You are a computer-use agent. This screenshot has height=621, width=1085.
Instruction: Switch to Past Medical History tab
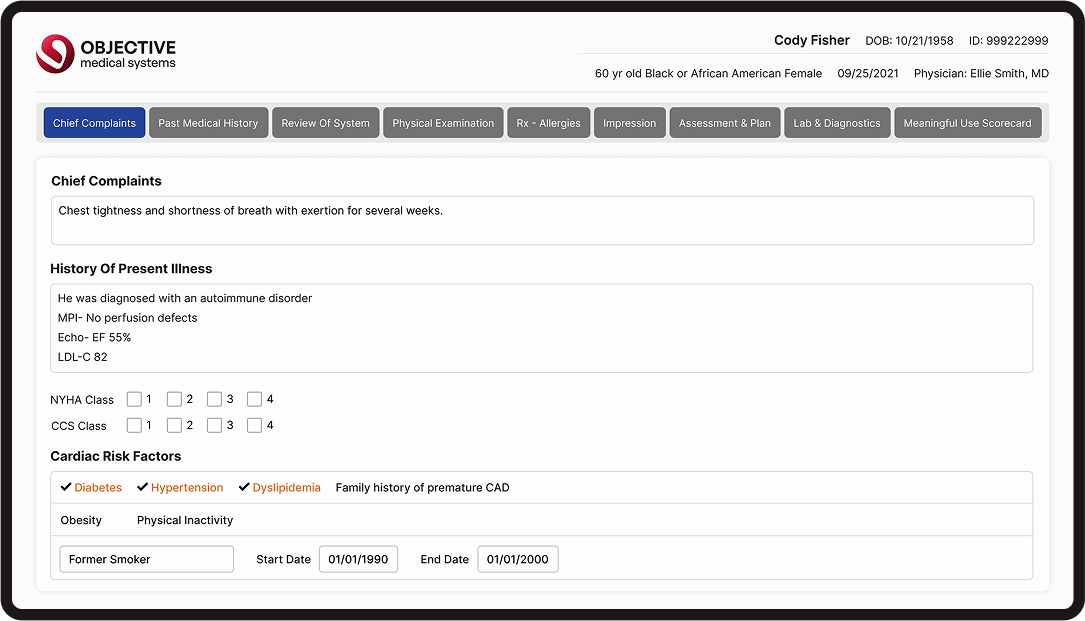coord(208,123)
